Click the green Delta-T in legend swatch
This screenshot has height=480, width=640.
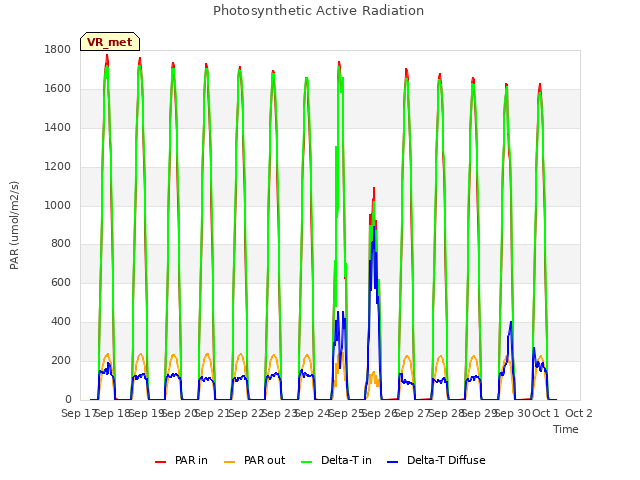[x=307, y=462]
